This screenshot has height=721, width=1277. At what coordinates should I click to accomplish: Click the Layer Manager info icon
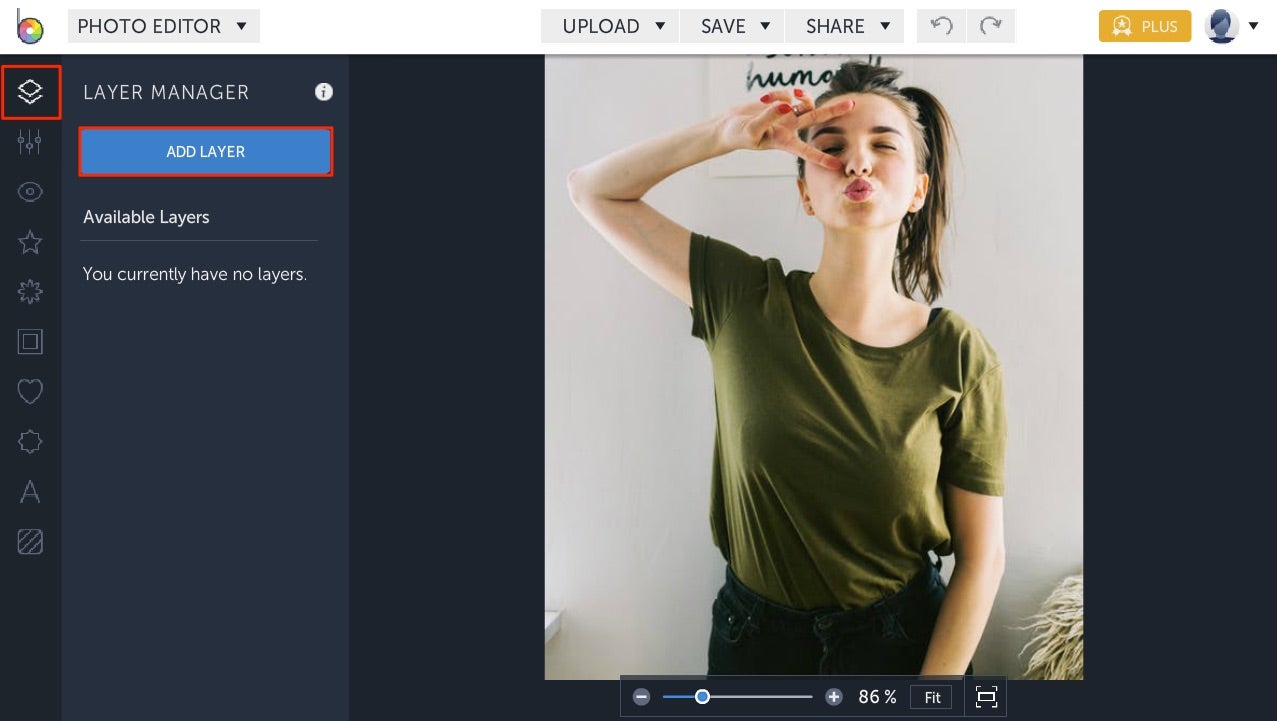(323, 91)
